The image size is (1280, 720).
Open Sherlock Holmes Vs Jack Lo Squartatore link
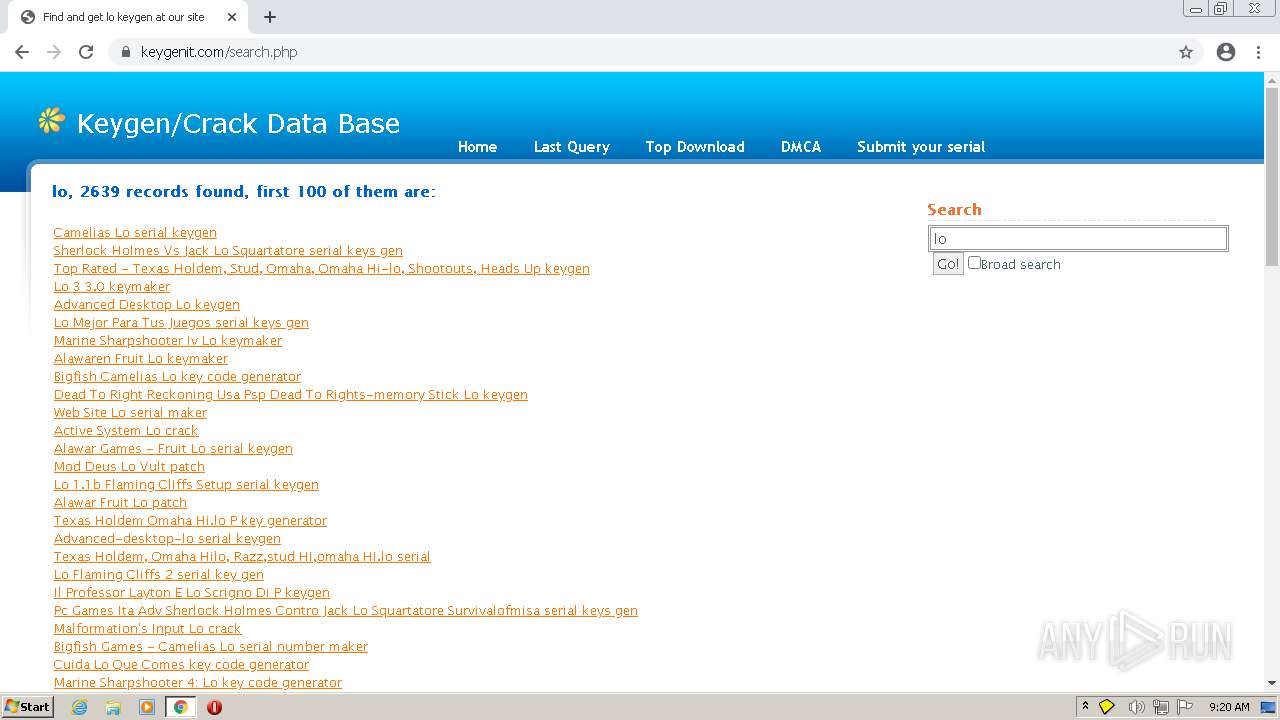coord(228,251)
